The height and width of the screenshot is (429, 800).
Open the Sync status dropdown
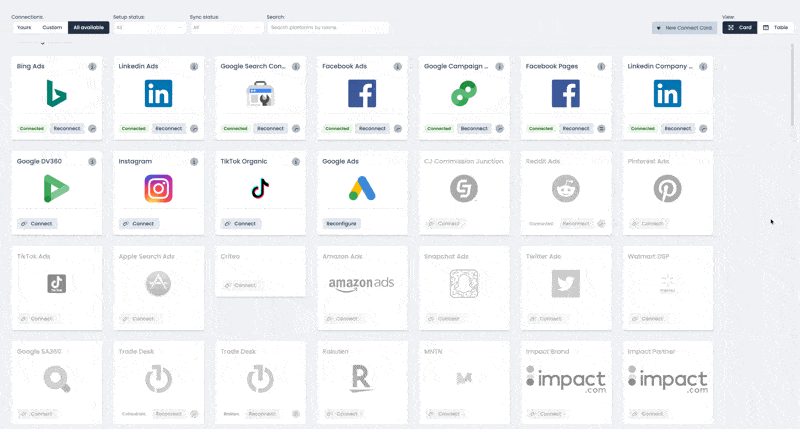(x=226, y=28)
